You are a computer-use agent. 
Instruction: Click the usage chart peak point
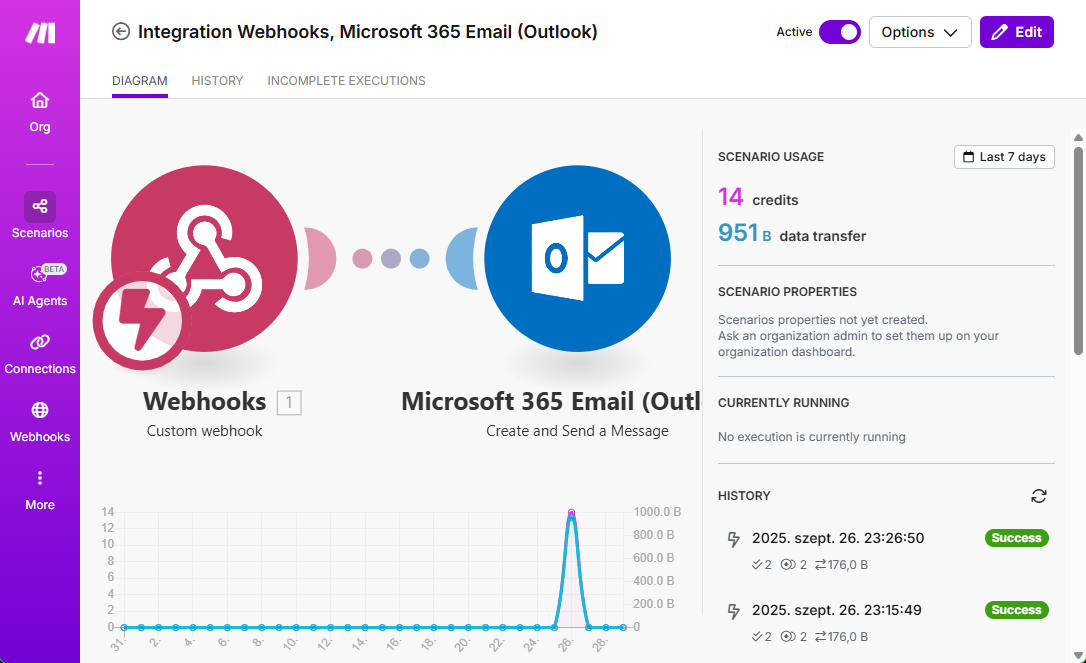click(x=571, y=513)
